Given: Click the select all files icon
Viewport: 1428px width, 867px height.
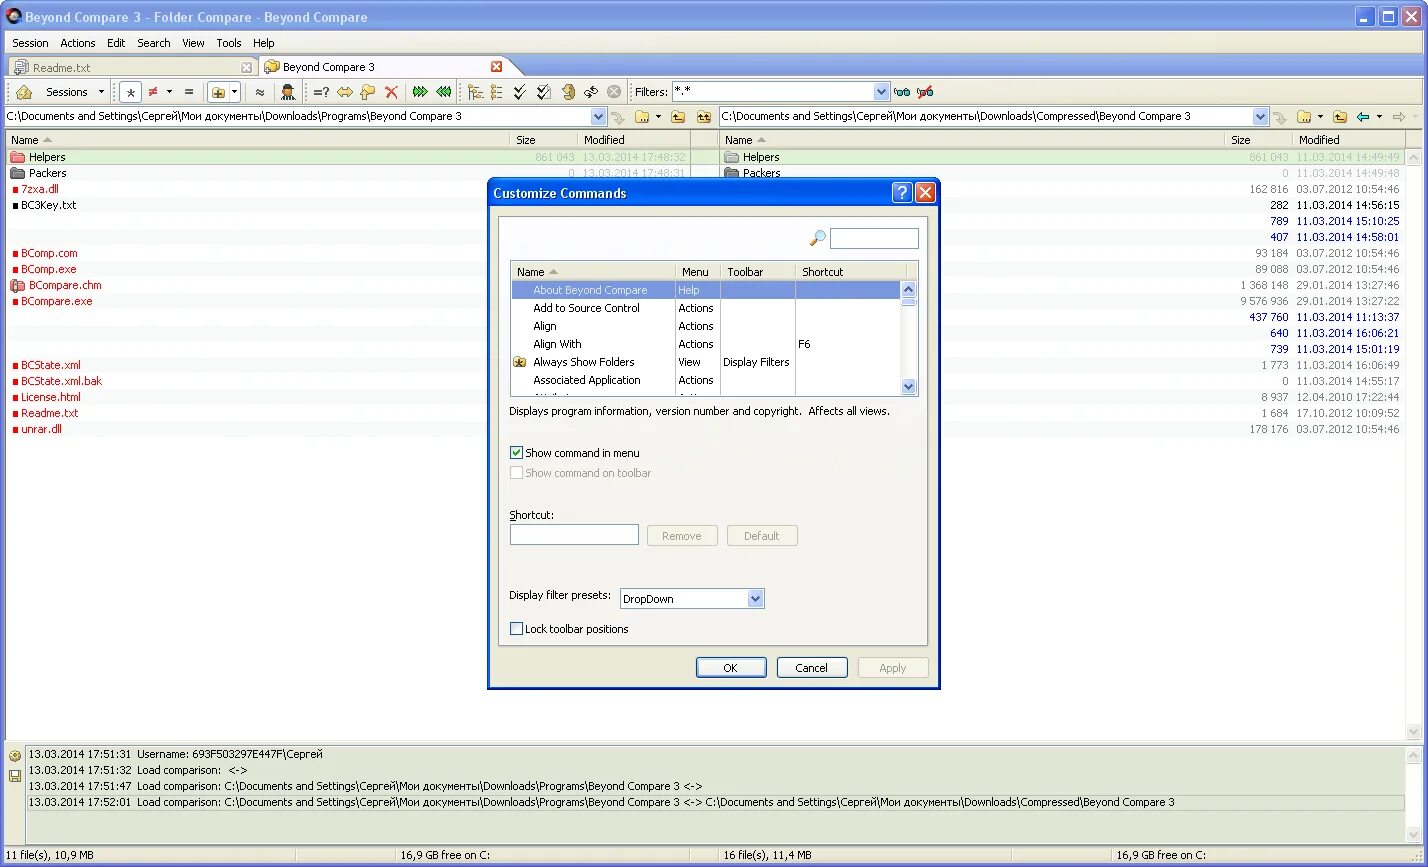Looking at the screenshot, I should [543, 92].
